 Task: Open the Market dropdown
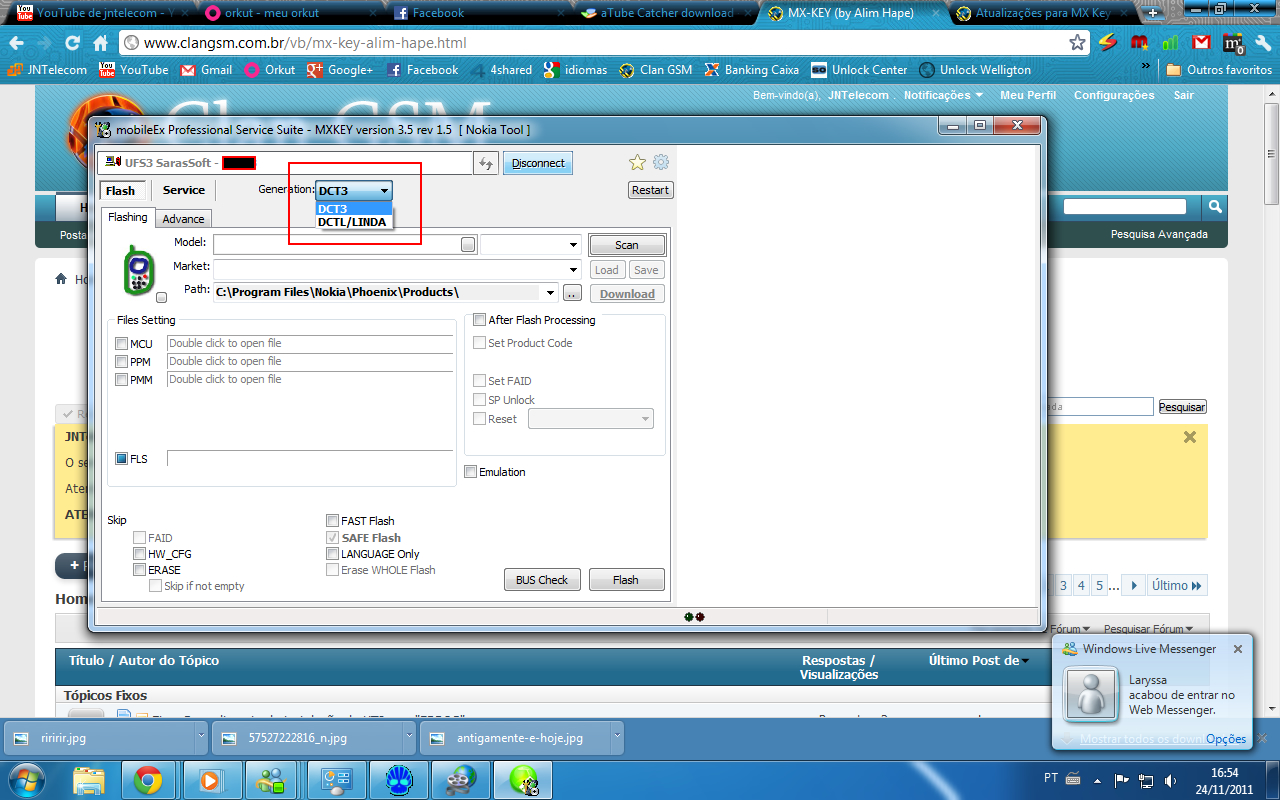[574, 270]
